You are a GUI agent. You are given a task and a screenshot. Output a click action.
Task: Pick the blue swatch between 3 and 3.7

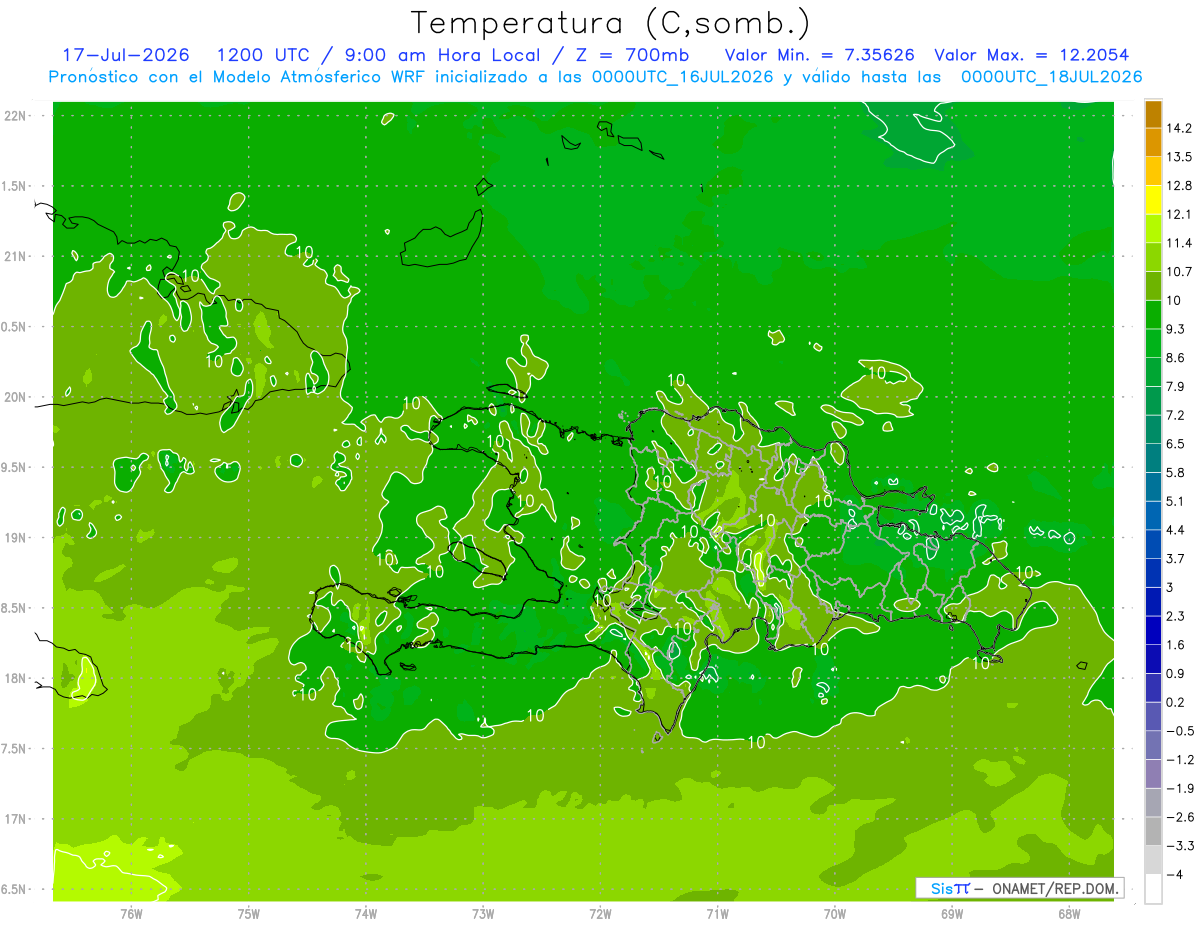(x=1153, y=573)
